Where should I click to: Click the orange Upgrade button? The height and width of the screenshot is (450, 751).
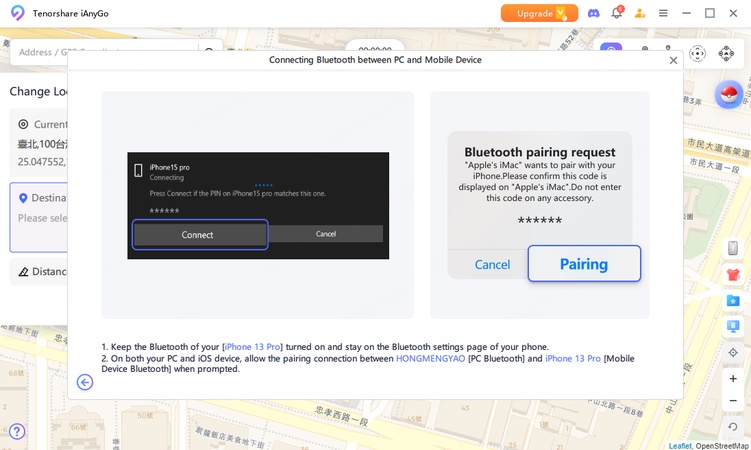(539, 13)
